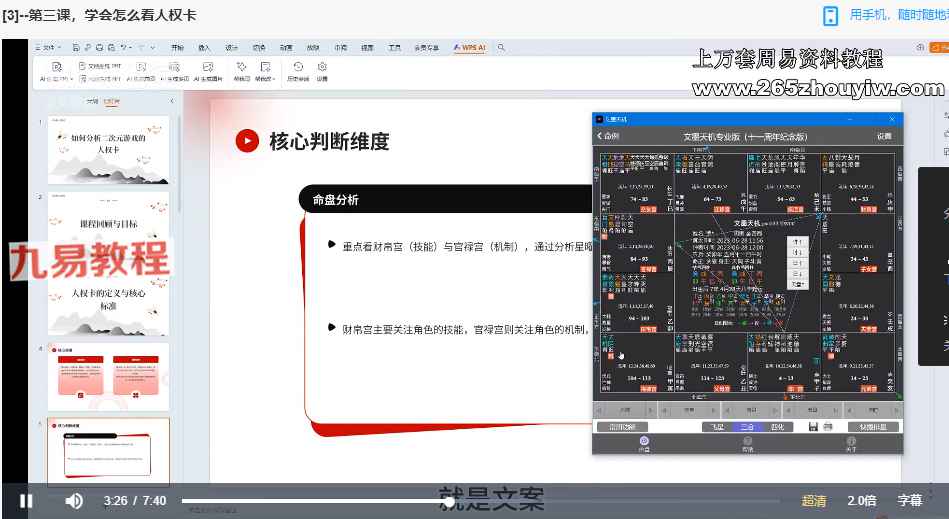Expand the 文件 menu dropdown in WPS
949x519 pixels.
(53, 47)
